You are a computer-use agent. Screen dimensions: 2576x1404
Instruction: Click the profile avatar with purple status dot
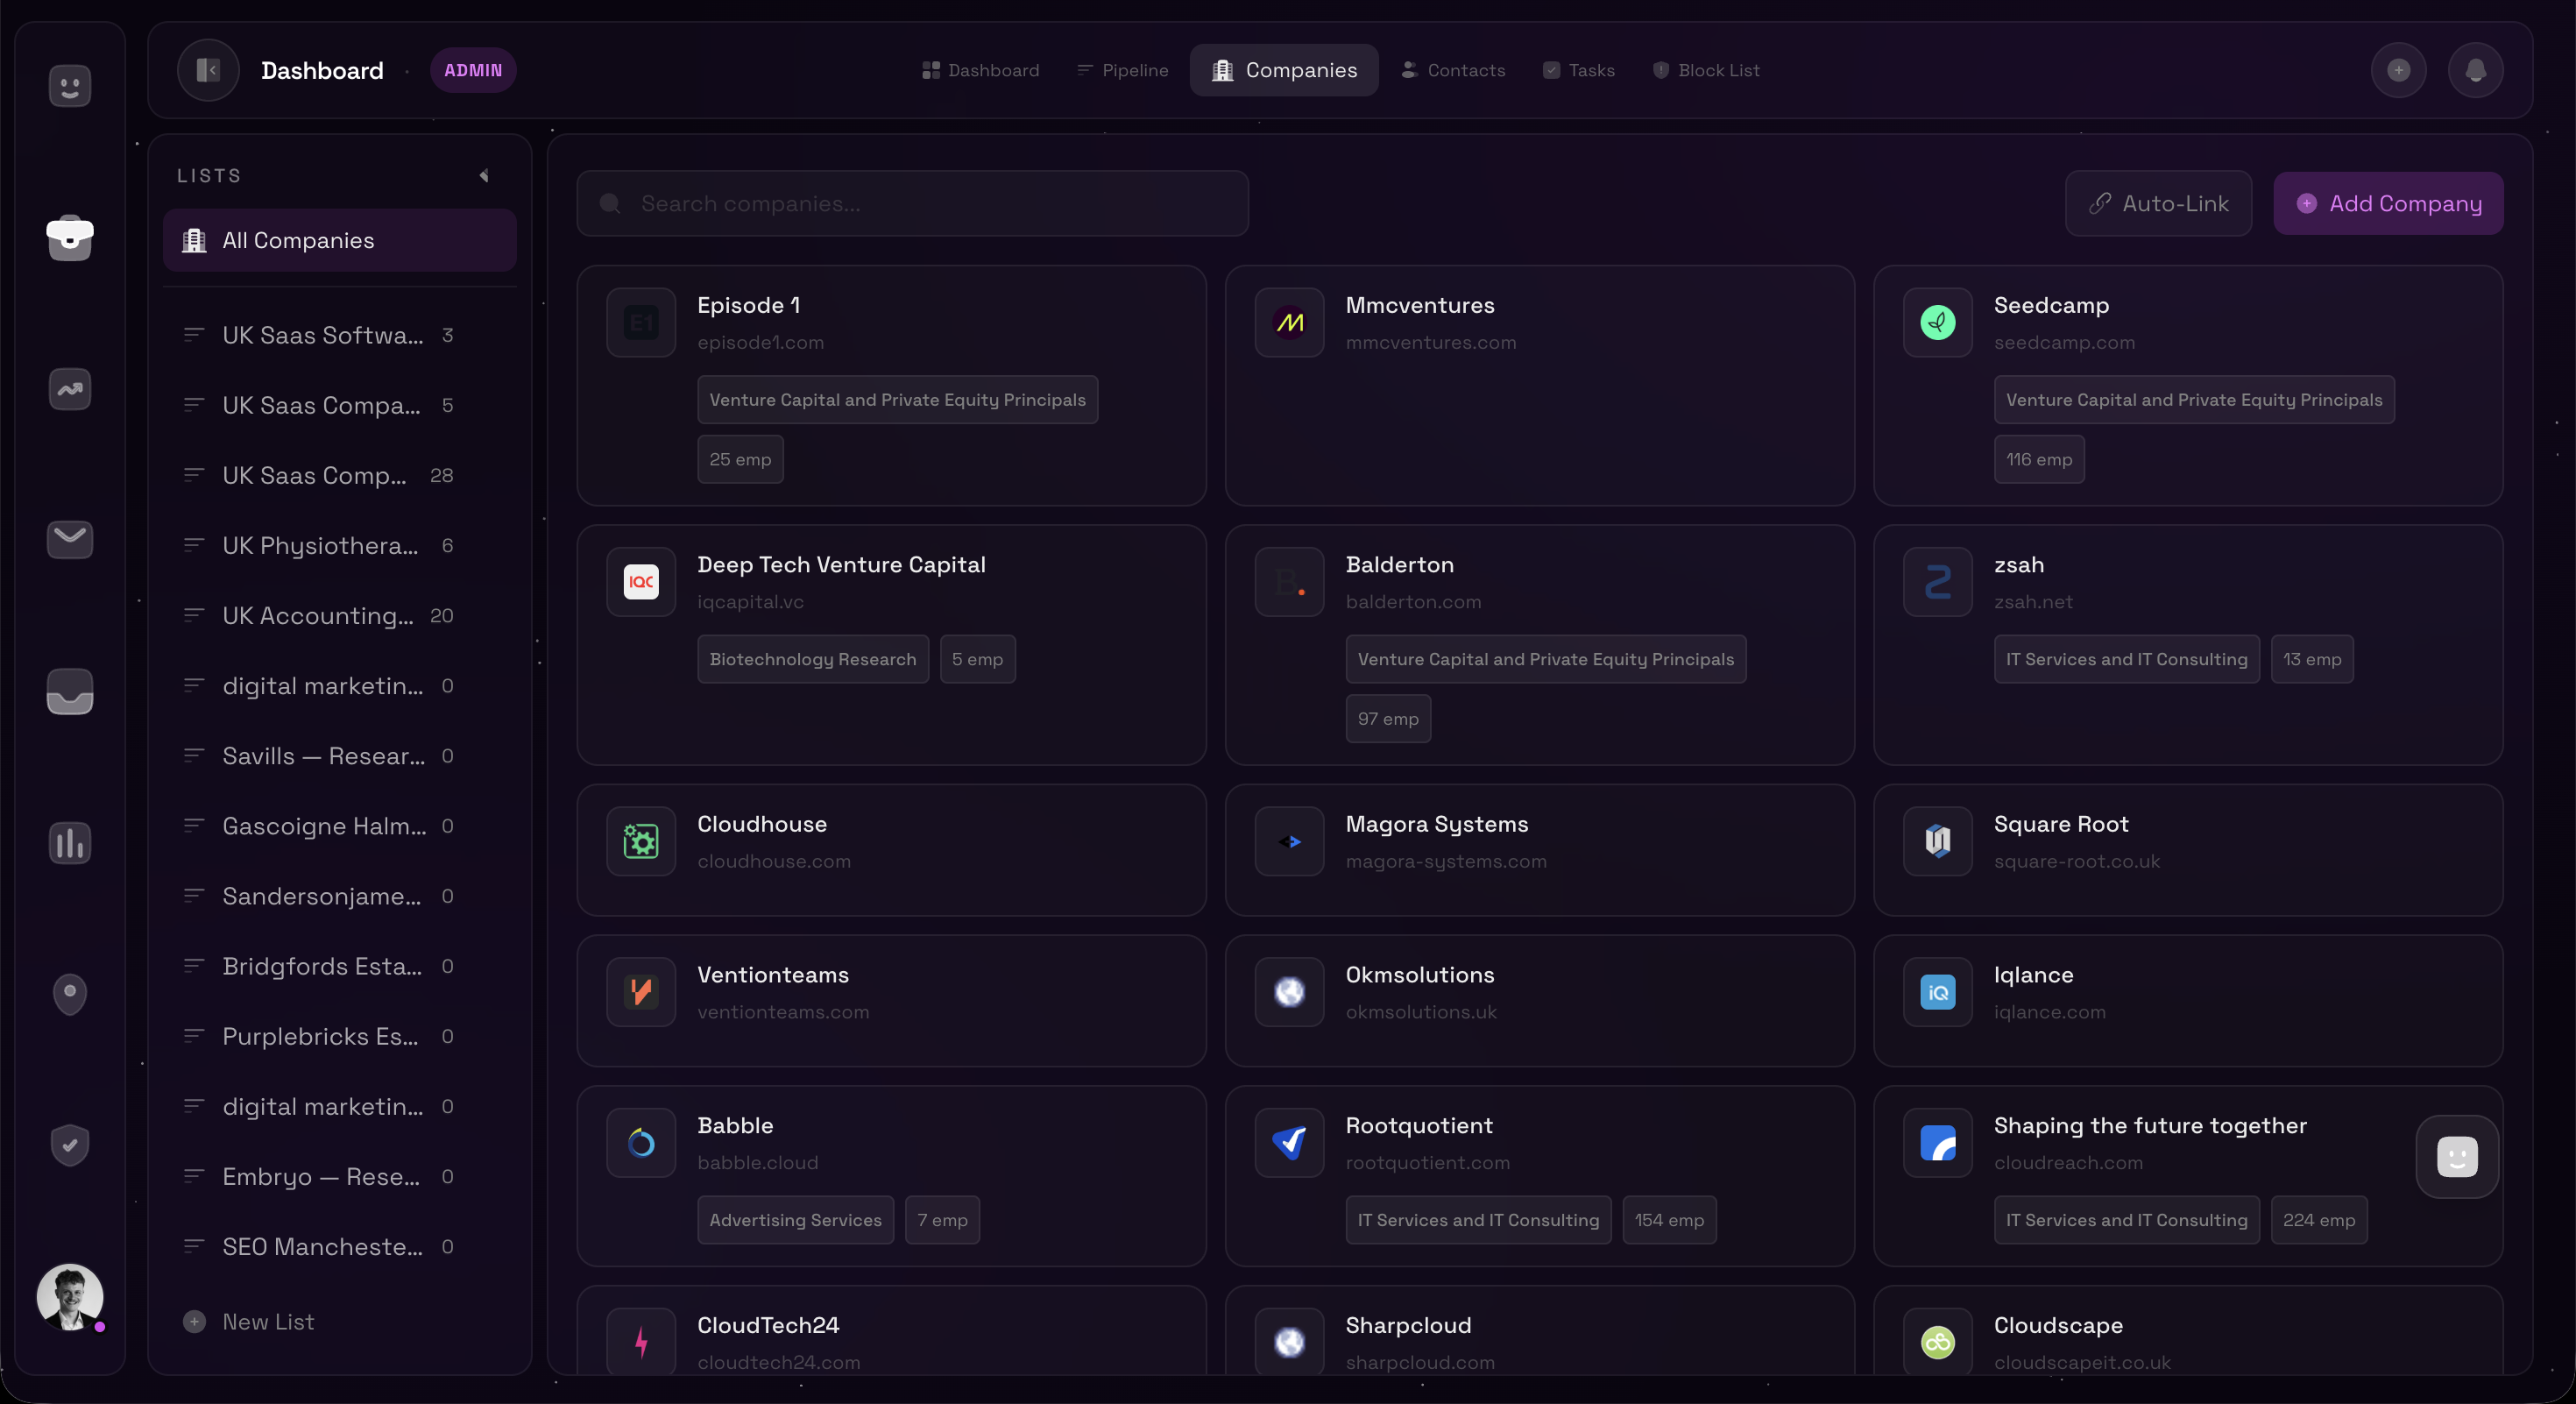(x=69, y=1297)
